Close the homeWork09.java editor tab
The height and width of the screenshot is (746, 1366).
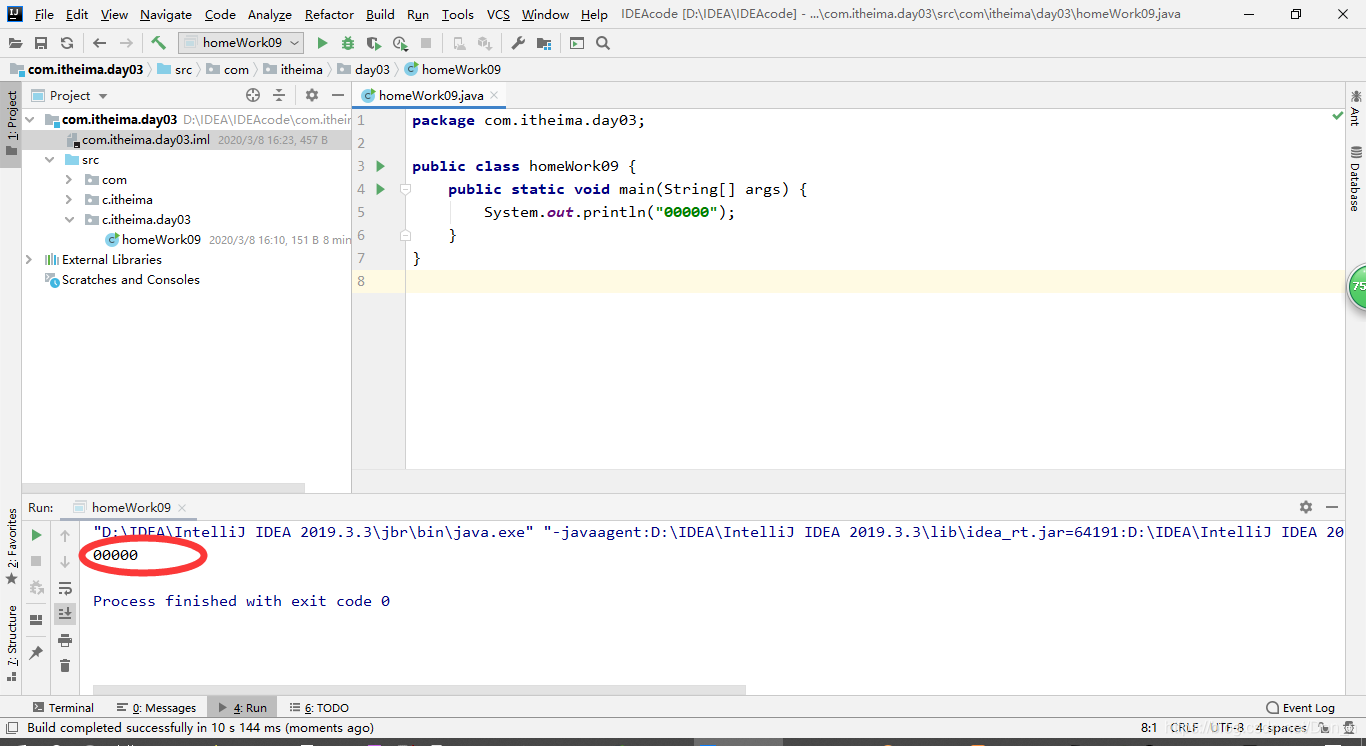click(495, 96)
